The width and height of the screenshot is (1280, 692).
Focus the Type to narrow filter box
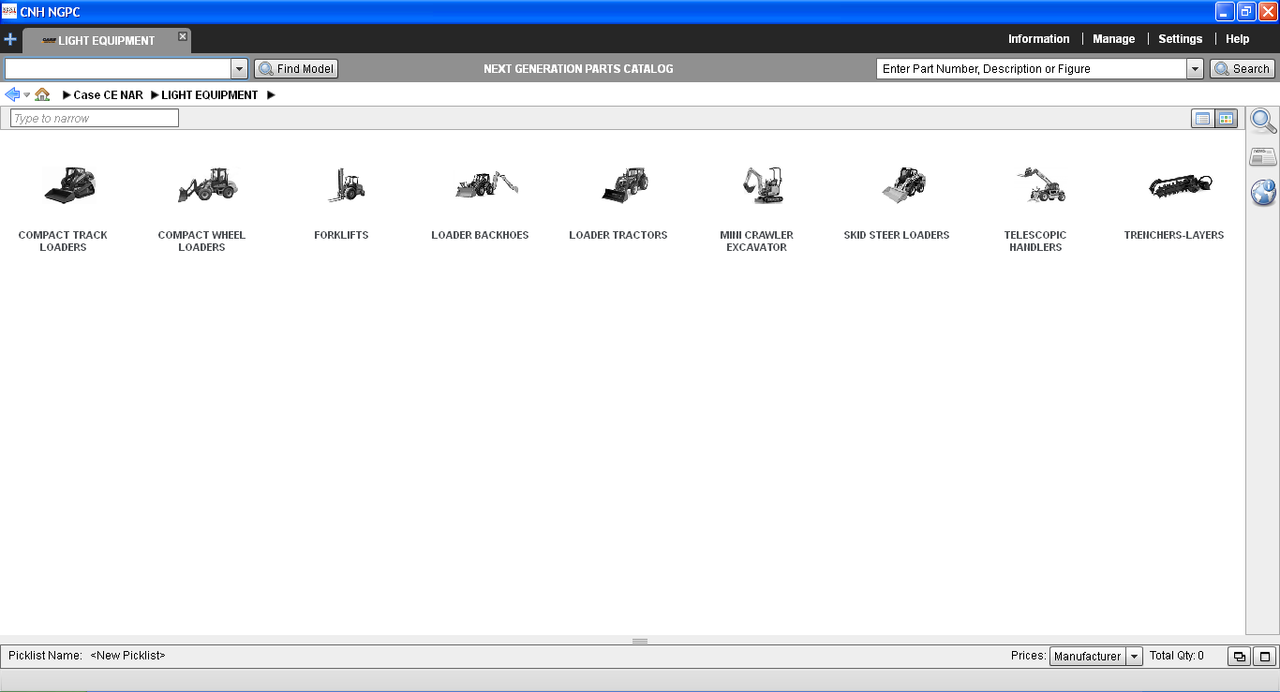[94, 118]
